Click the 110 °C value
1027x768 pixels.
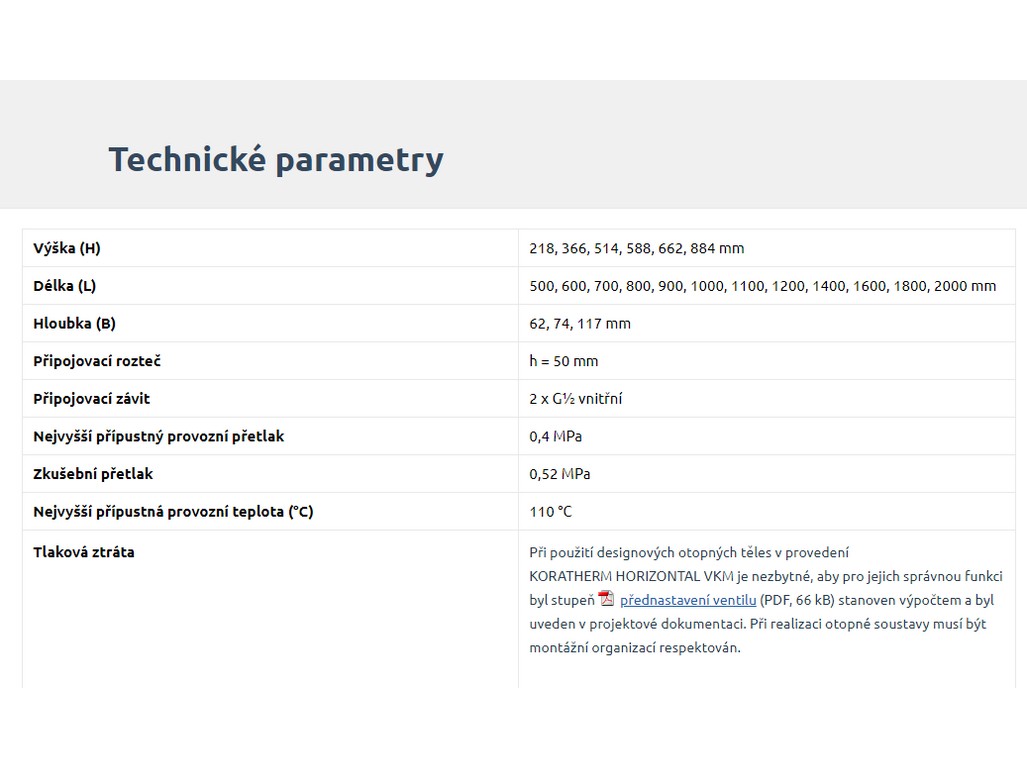[551, 512]
